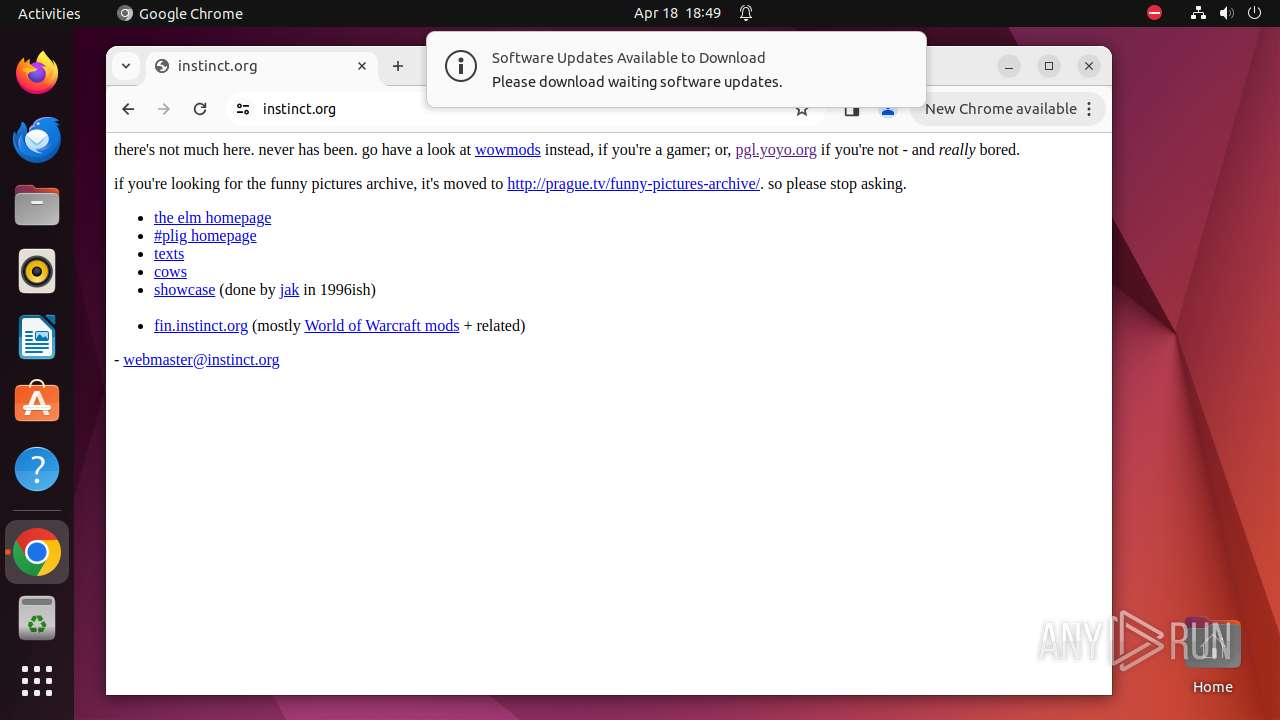Visit the prague.tv funny-pictures-archive link
Screen dimensions: 1280x720
(x=634, y=184)
